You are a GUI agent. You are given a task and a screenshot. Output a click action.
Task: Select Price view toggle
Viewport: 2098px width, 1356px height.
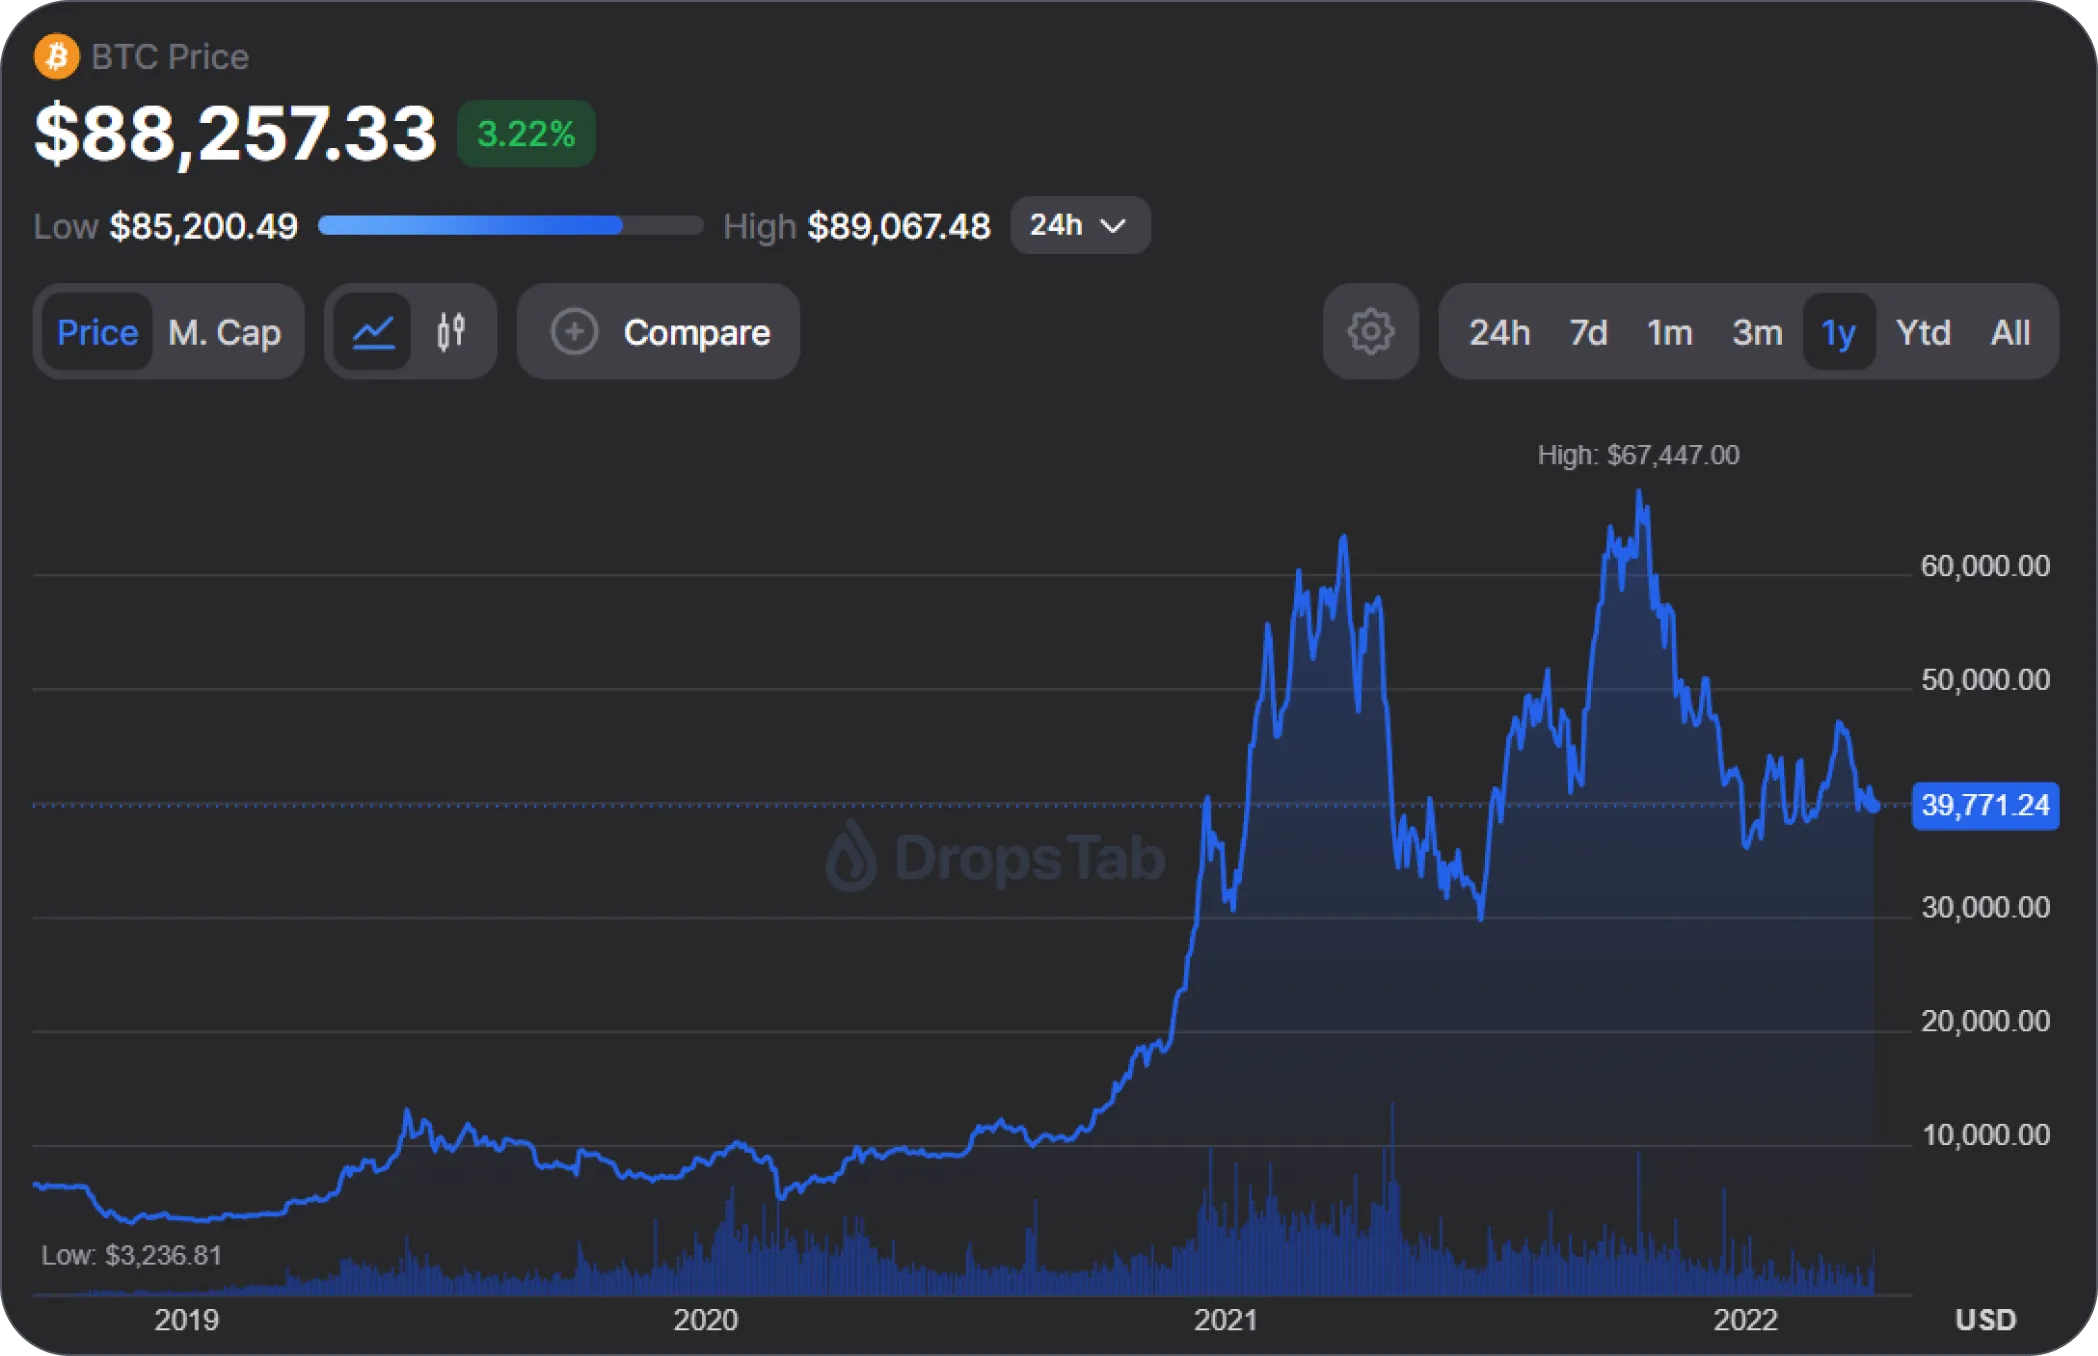(97, 332)
